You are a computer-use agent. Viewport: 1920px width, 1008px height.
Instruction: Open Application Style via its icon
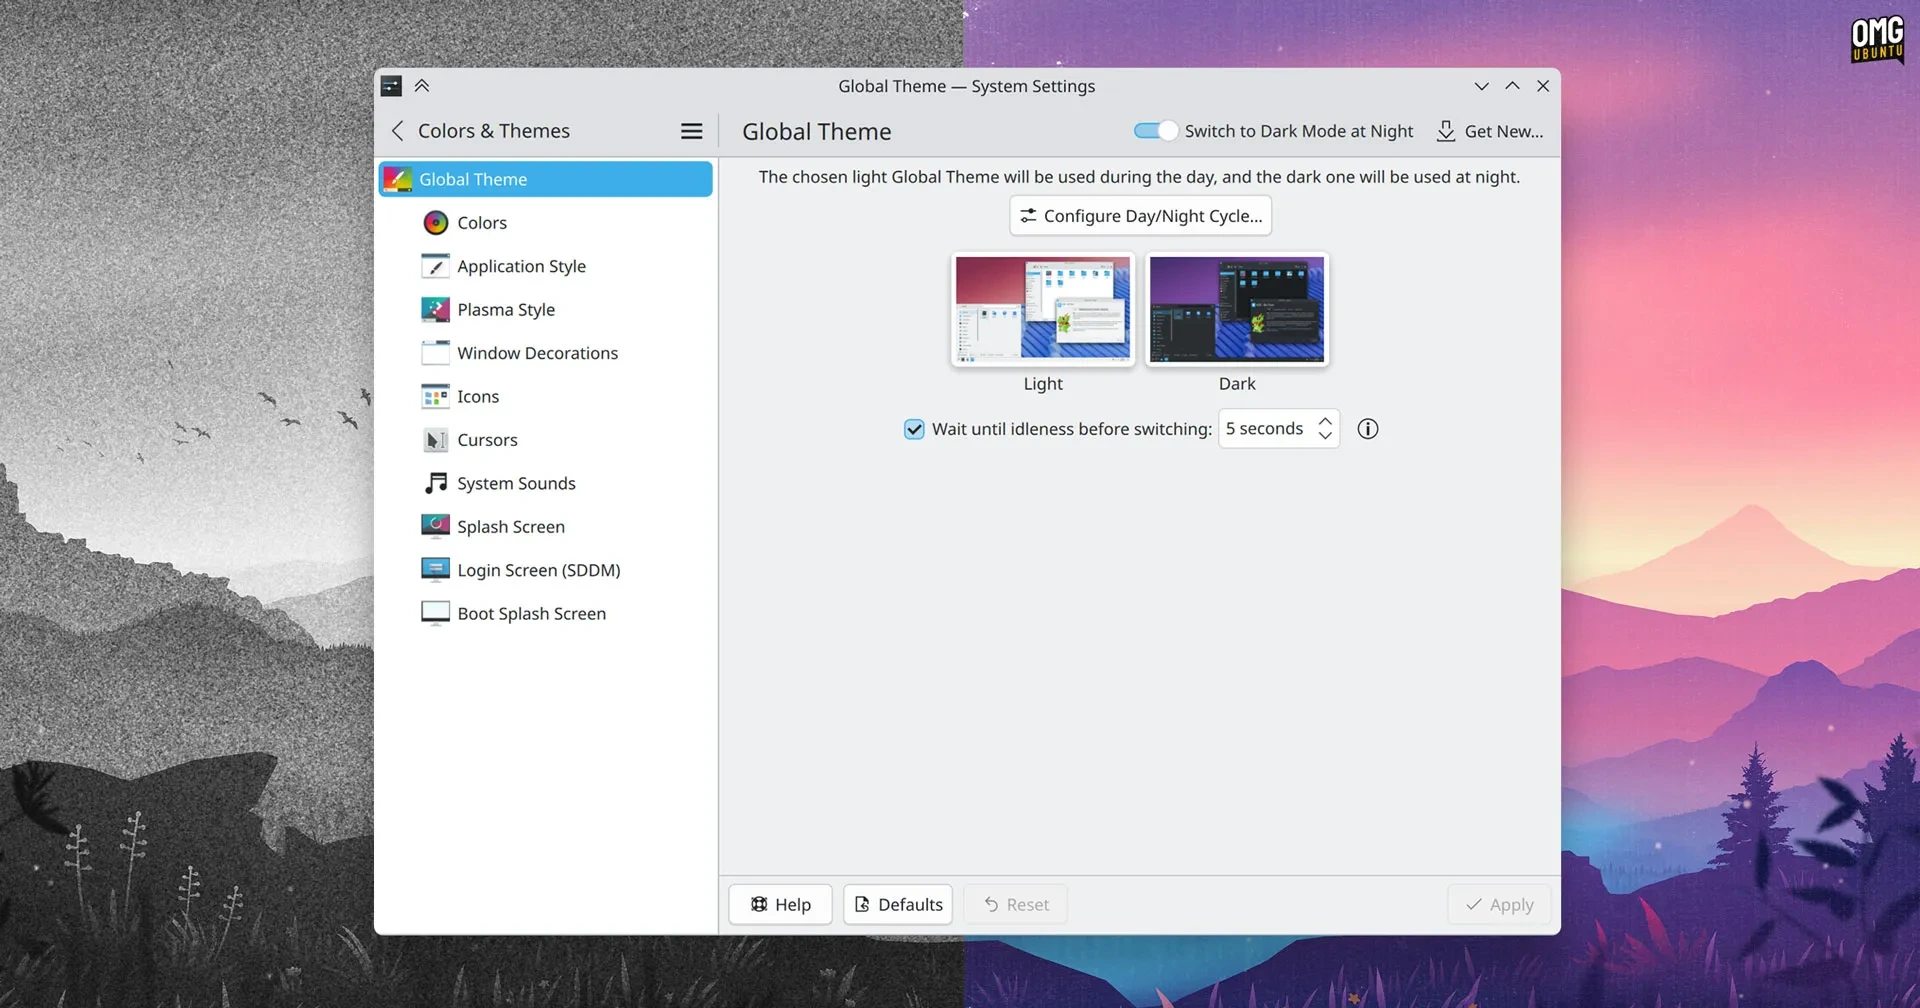click(435, 266)
